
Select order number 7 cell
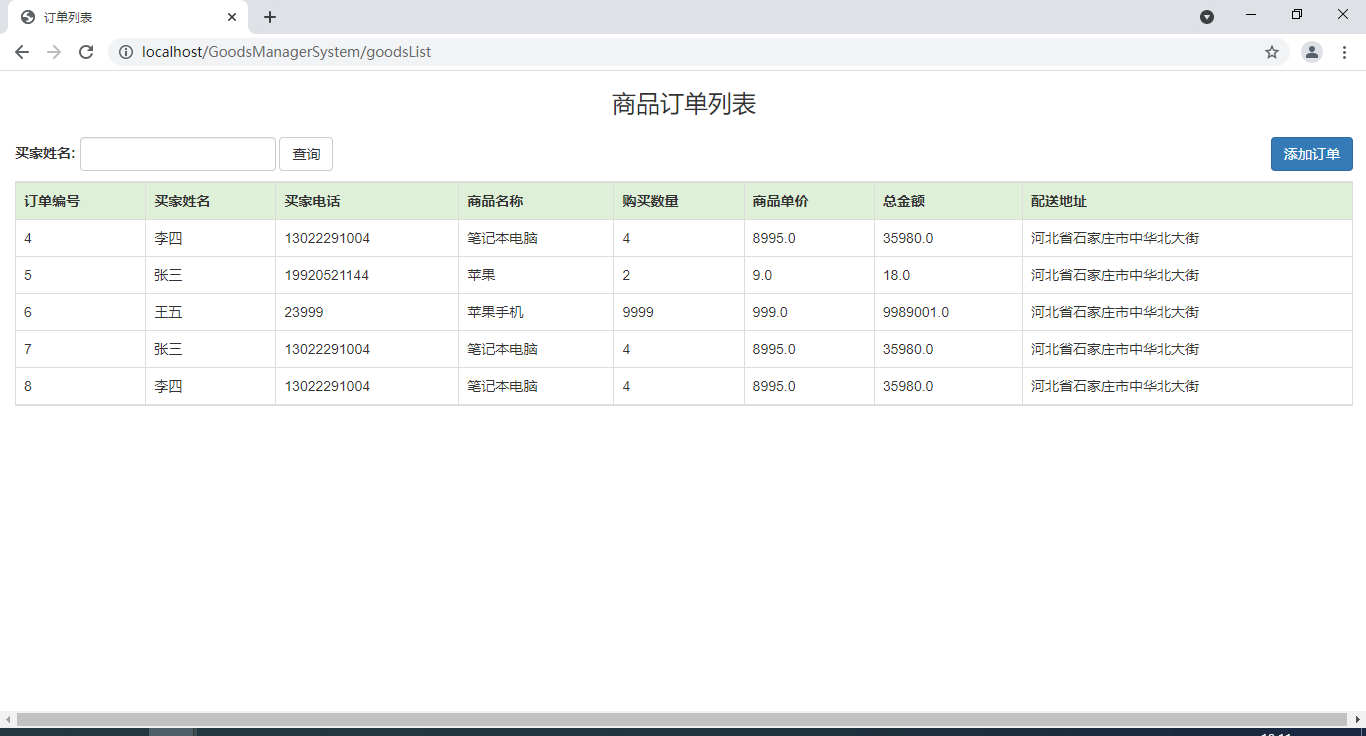tap(80, 349)
